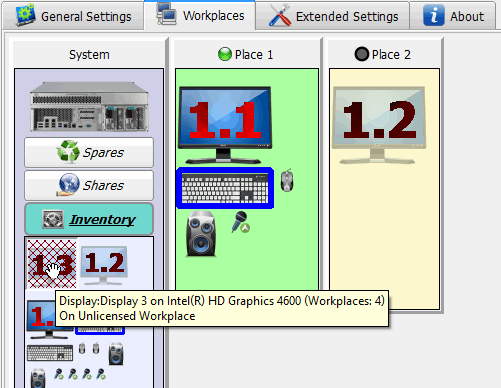Image resolution: width=501 pixels, height=388 pixels.
Task: Click the server rack system image
Action: 89,107
